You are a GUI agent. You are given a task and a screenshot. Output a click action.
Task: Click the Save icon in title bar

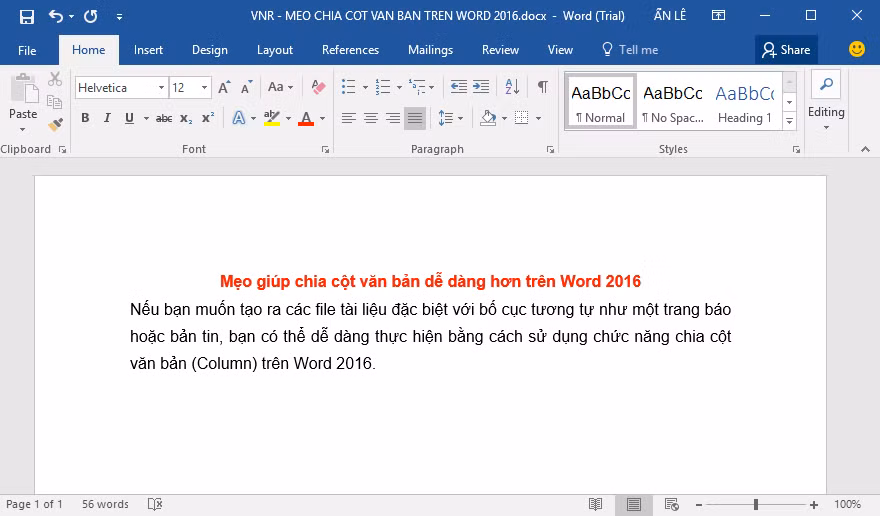26,16
